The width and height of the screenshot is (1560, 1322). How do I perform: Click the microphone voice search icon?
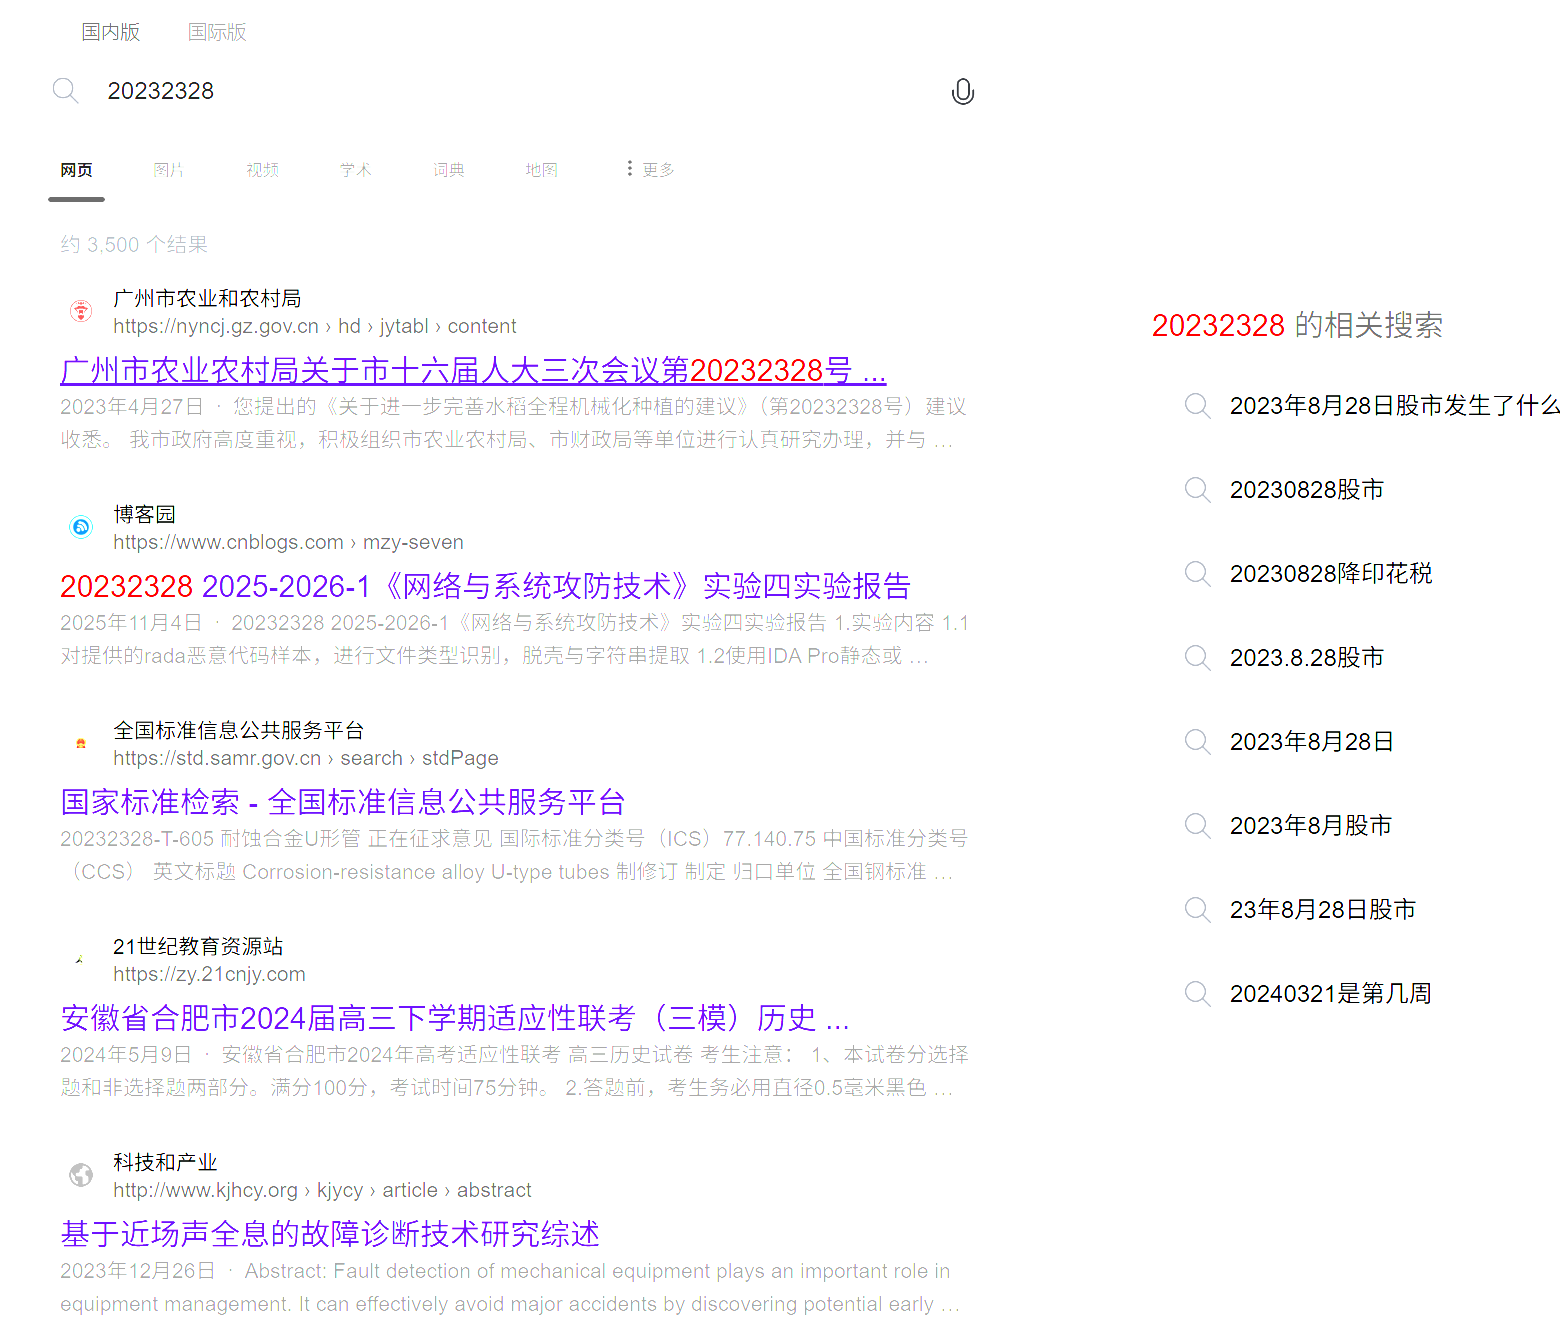pos(963,91)
